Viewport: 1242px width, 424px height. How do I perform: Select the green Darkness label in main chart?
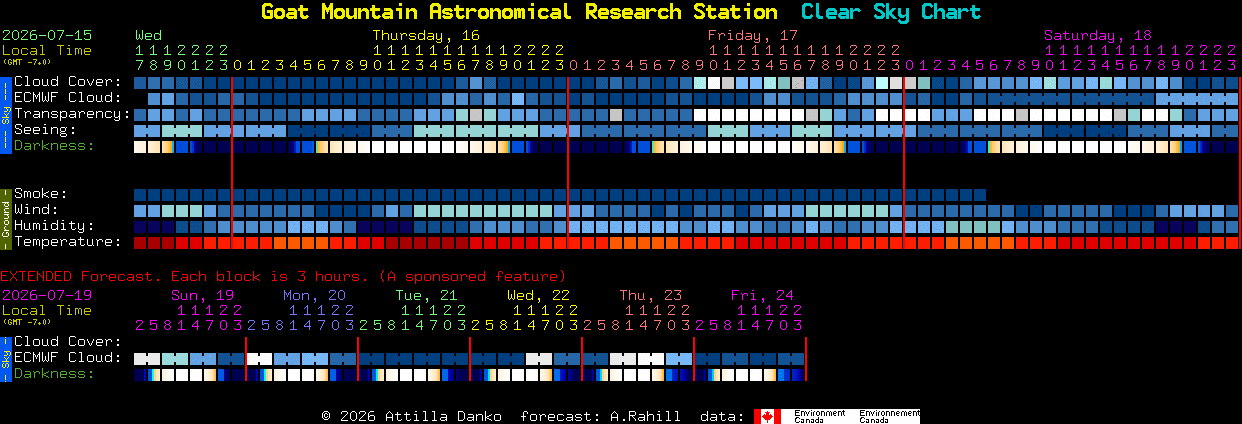pos(54,146)
